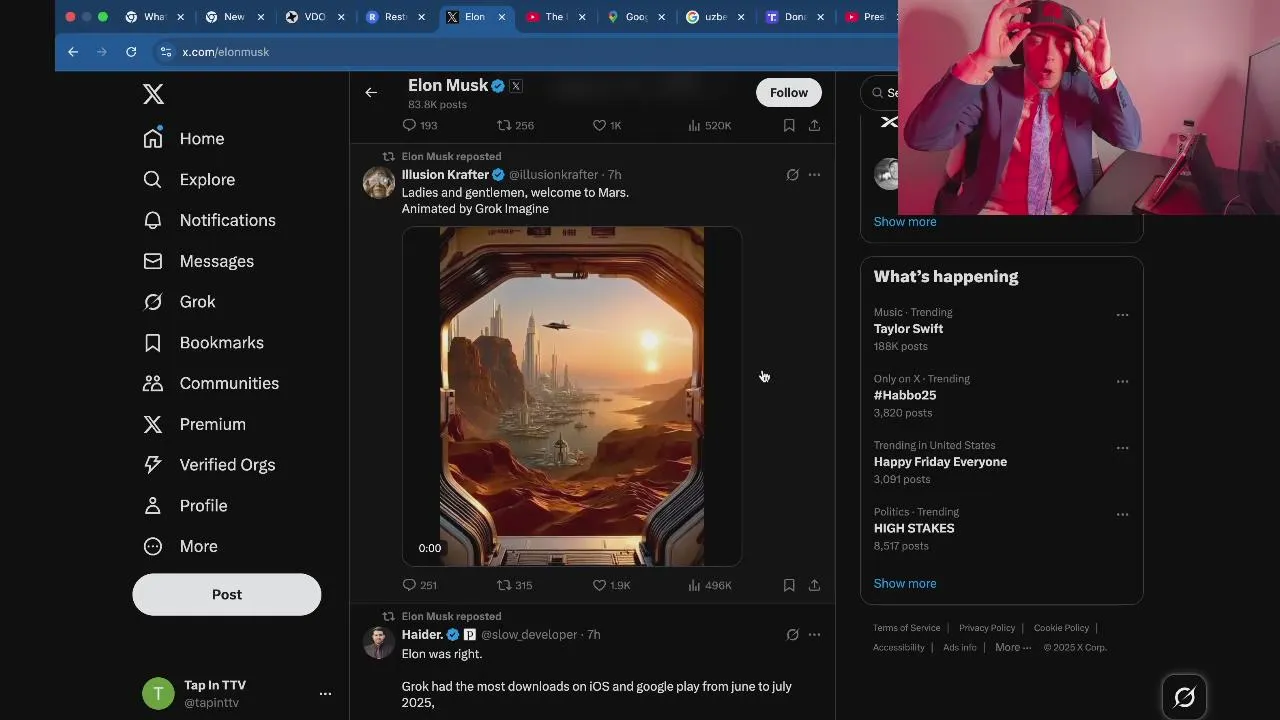Switch to the Restr browser tab

point(395,17)
